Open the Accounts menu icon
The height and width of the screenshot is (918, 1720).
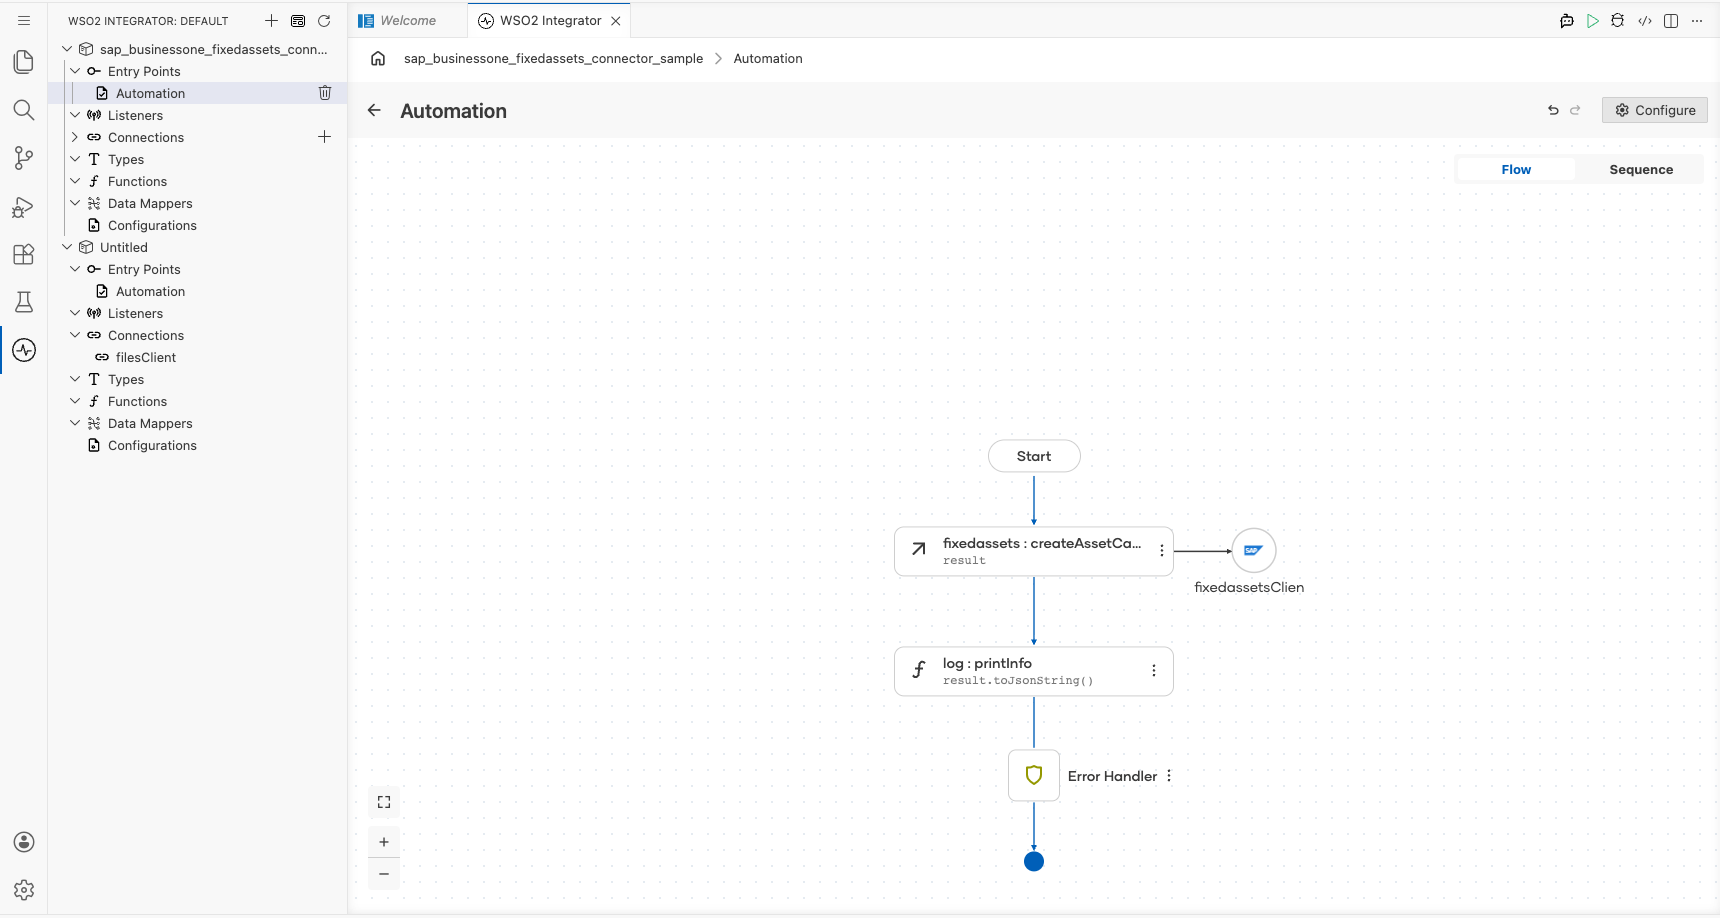tap(24, 842)
